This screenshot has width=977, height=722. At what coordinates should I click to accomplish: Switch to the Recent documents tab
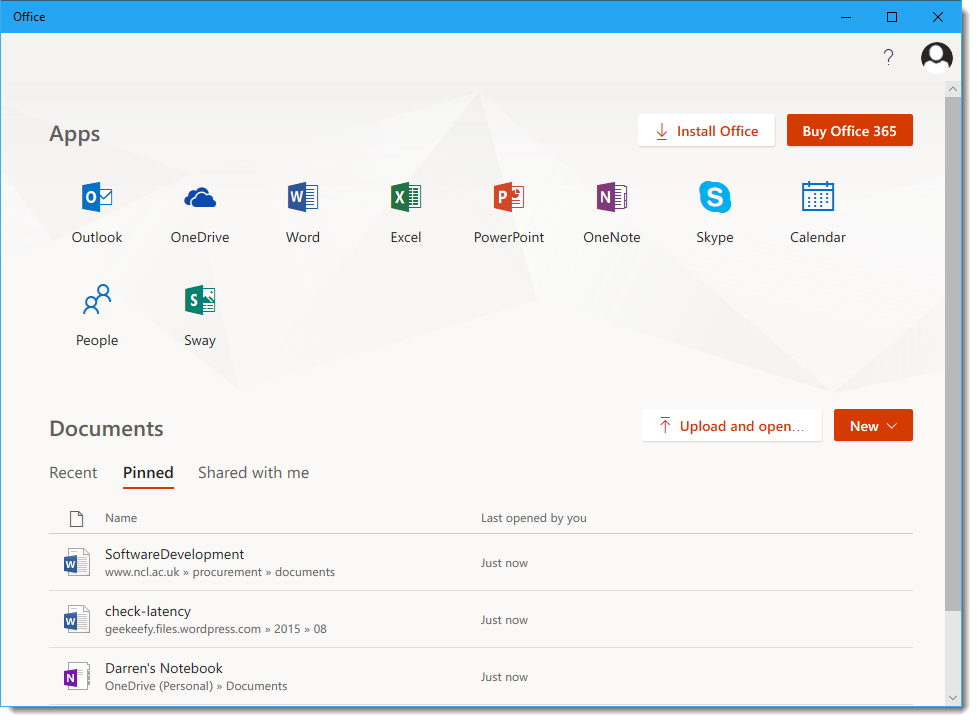pos(73,472)
